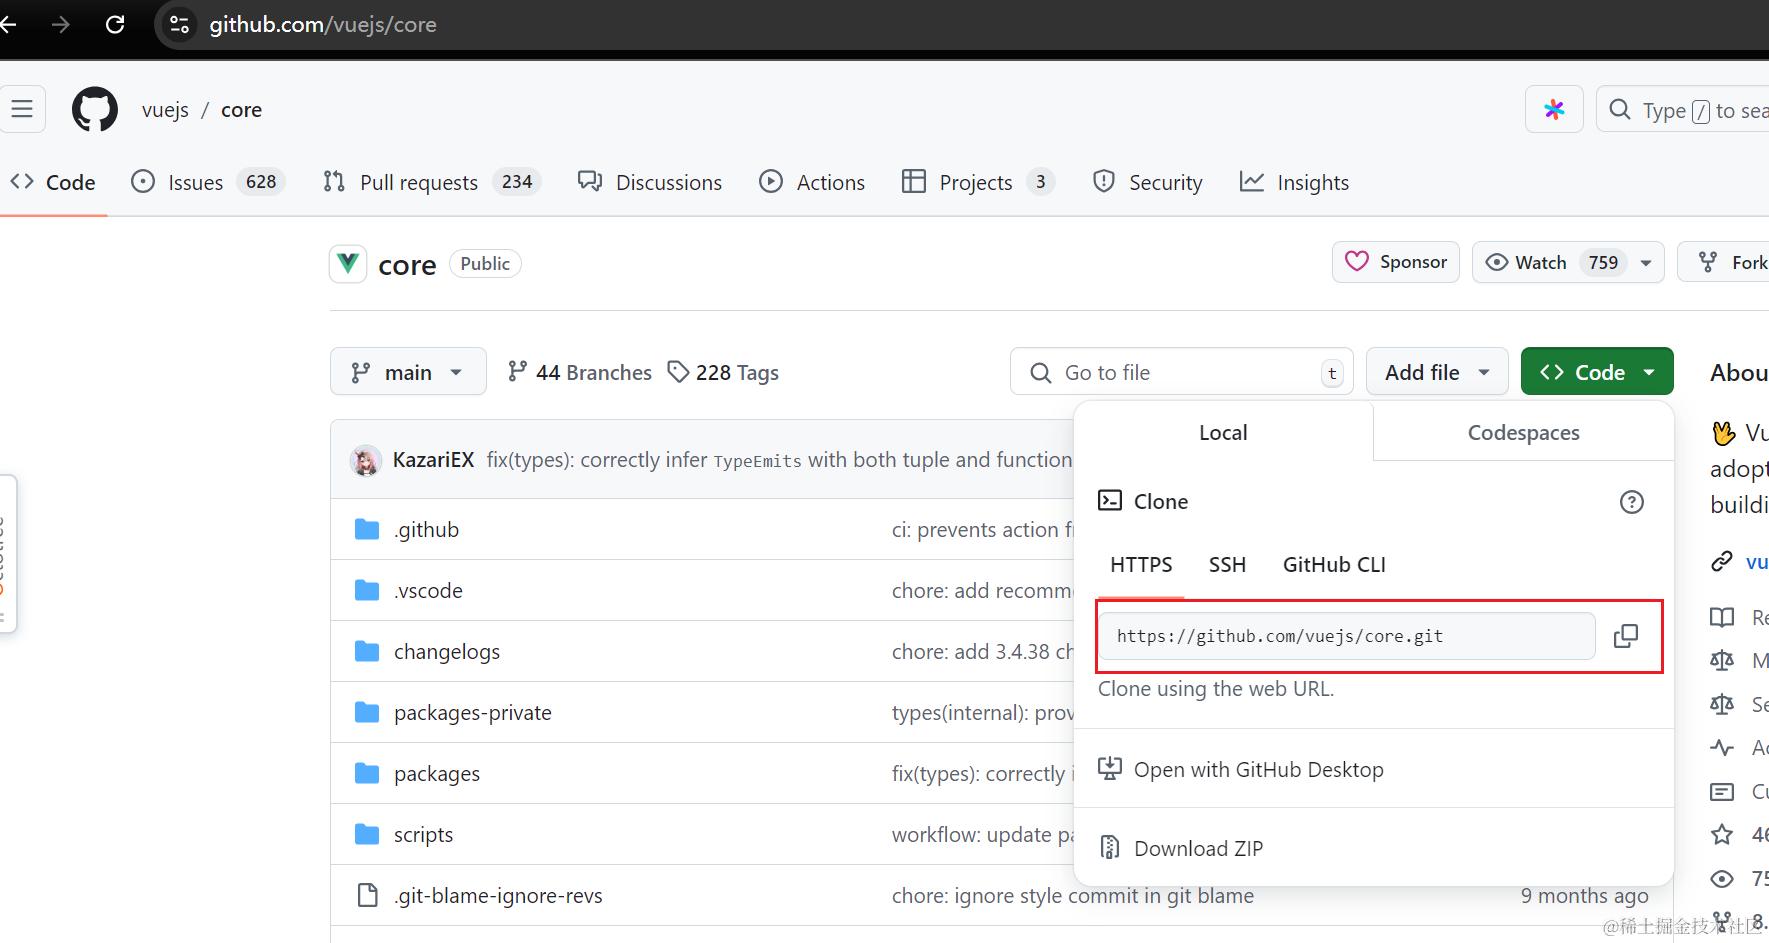The width and height of the screenshot is (1769, 943).
Task: Open the main branch dropdown
Action: pyautogui.click(x=408, y=372)
